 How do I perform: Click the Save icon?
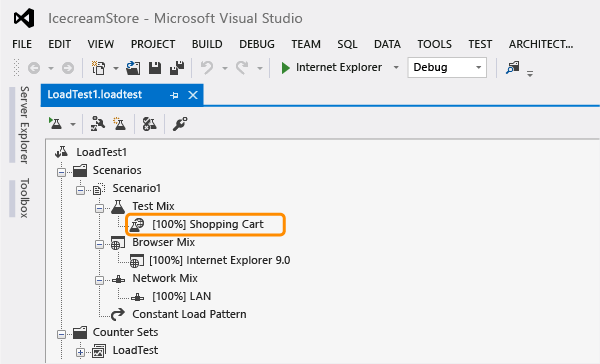tap(155, 68)
